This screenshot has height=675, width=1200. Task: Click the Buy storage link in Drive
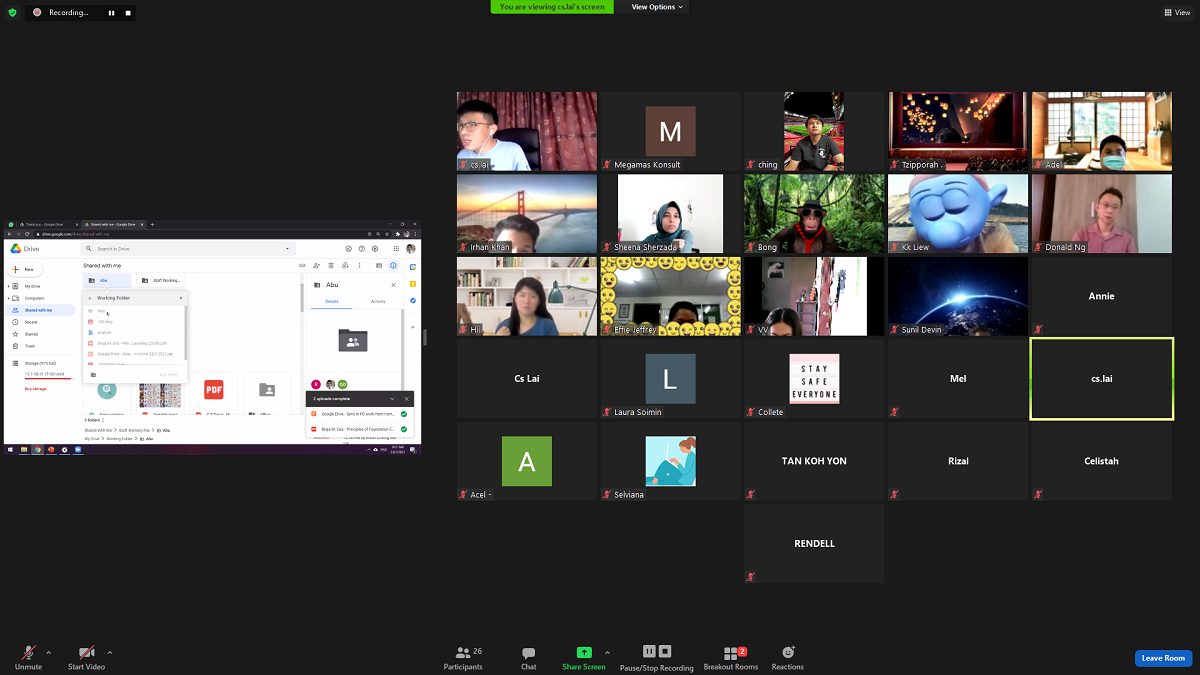point(36,389)
